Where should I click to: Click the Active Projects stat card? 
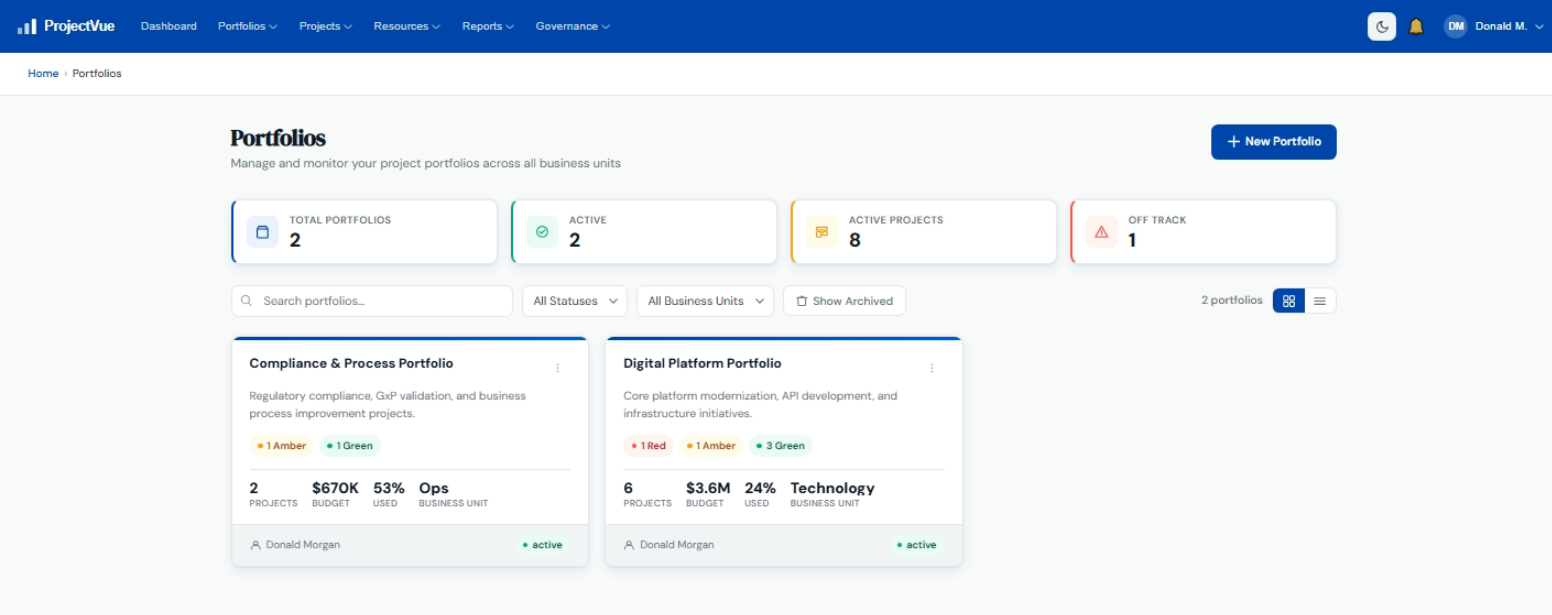pos(923,232)
